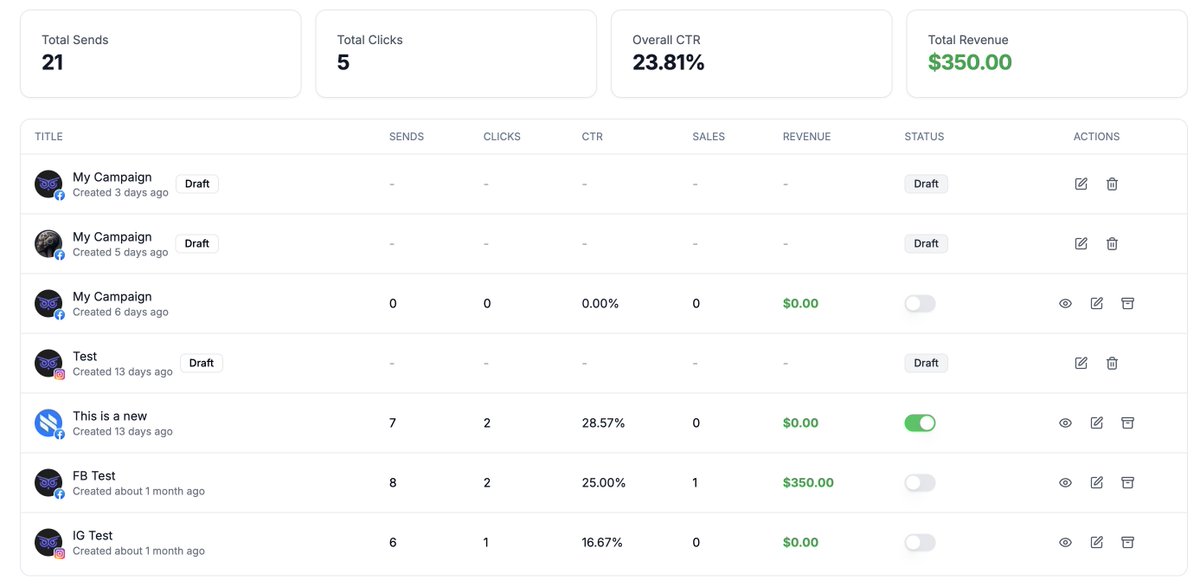
Task: Click the 16.67% CTR value
Action: 602,542
